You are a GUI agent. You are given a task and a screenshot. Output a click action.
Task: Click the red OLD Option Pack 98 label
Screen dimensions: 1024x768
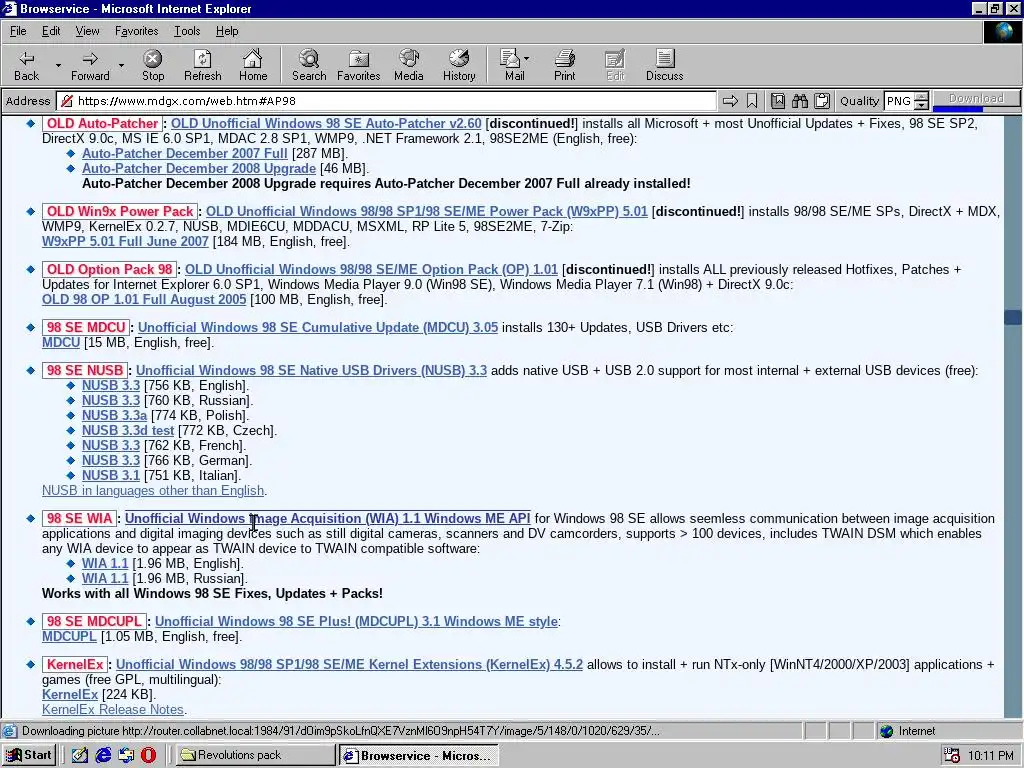click(x=110, y=270)
